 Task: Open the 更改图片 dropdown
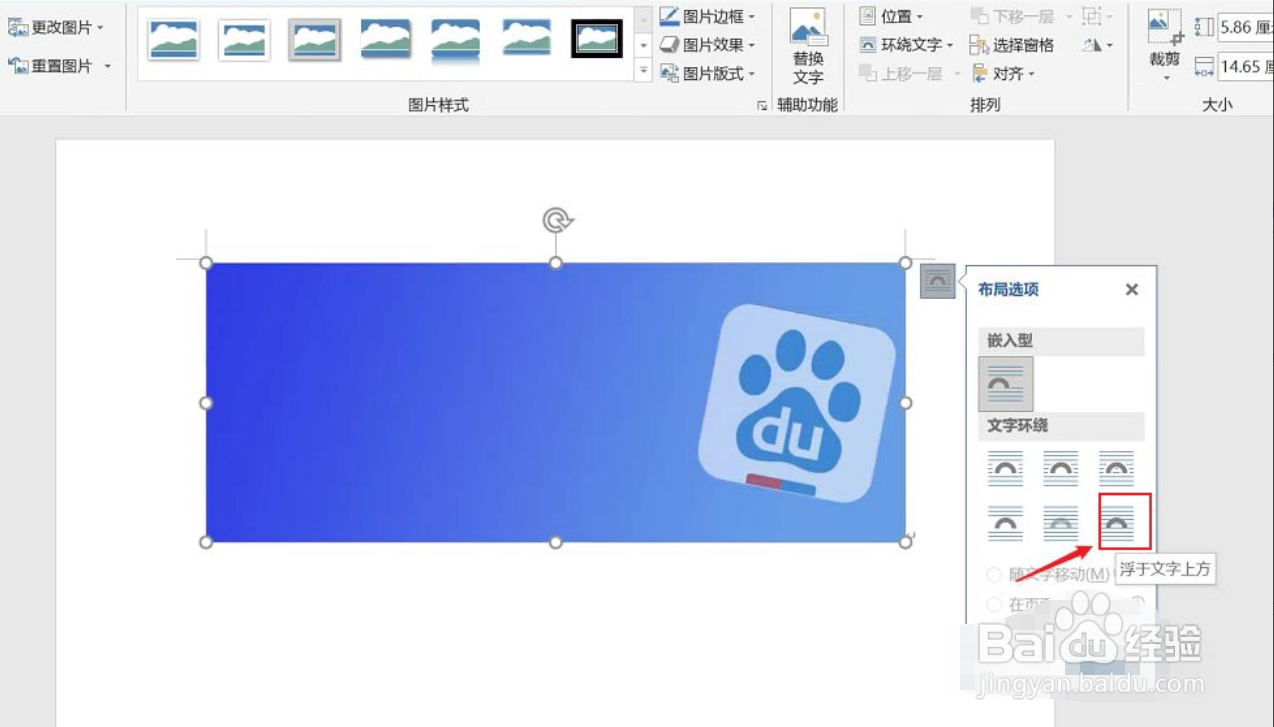pos(56,27)
